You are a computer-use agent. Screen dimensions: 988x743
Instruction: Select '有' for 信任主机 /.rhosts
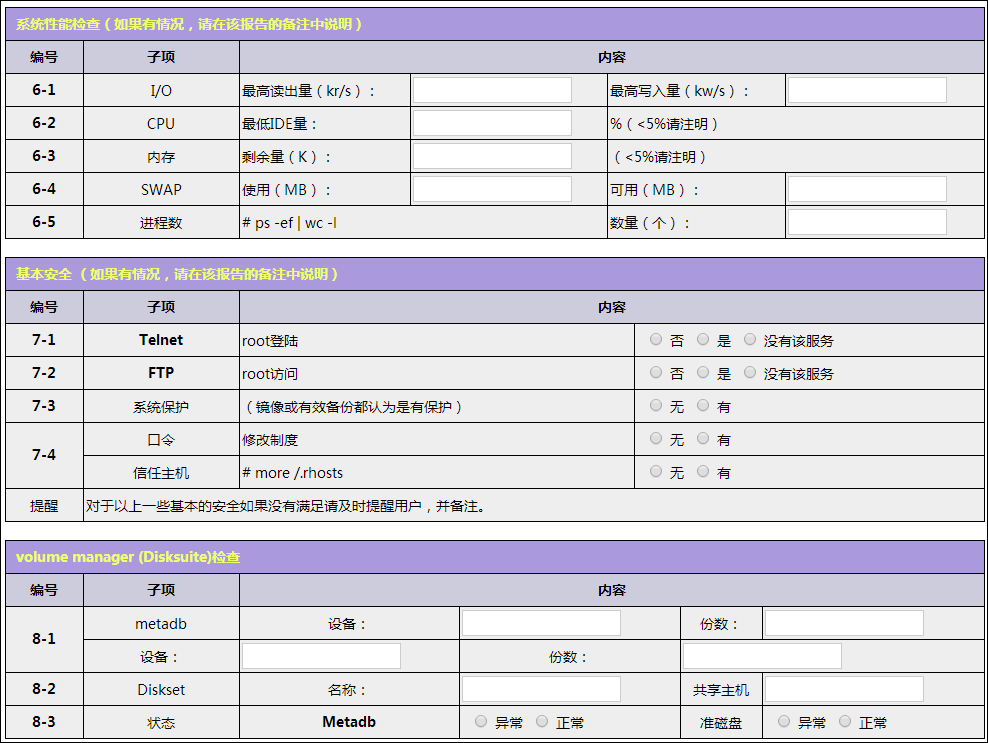(x=703, y=472)
